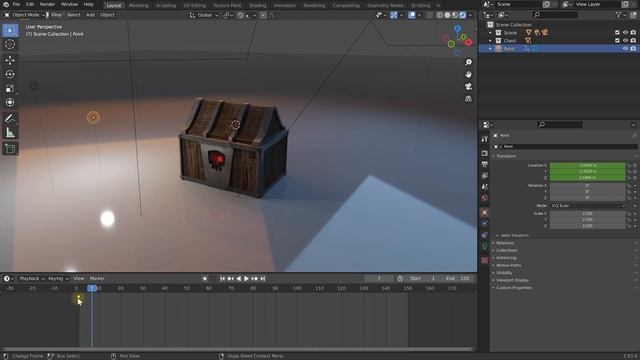Click the Blender logo icon
Viewport: 640px width, 360px height.
[x=6, y=4]
